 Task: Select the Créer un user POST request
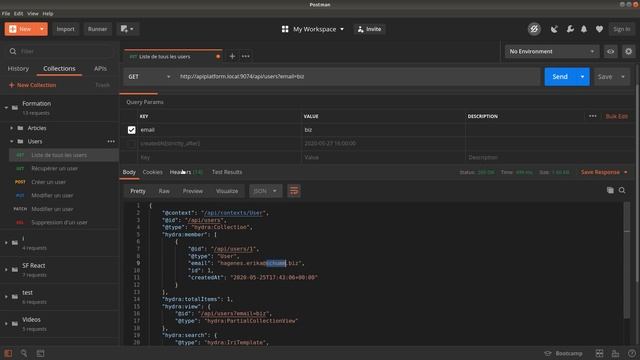coord(64,182)
